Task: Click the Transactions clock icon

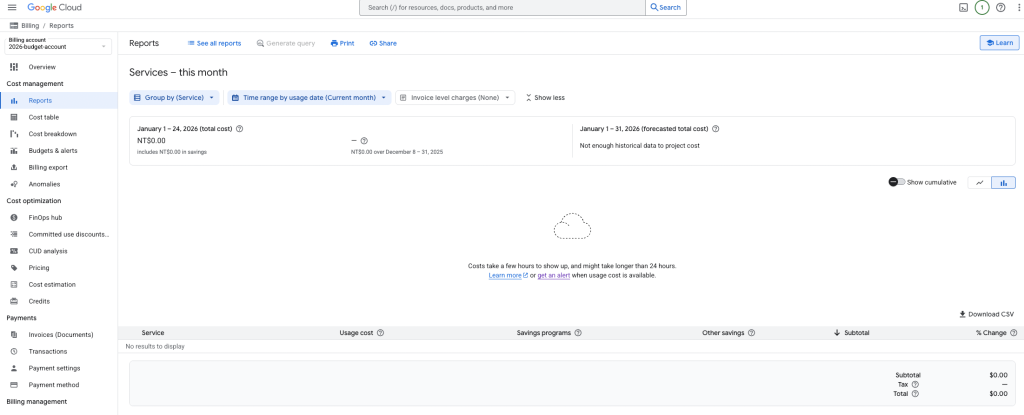Action: coord(14,352)
